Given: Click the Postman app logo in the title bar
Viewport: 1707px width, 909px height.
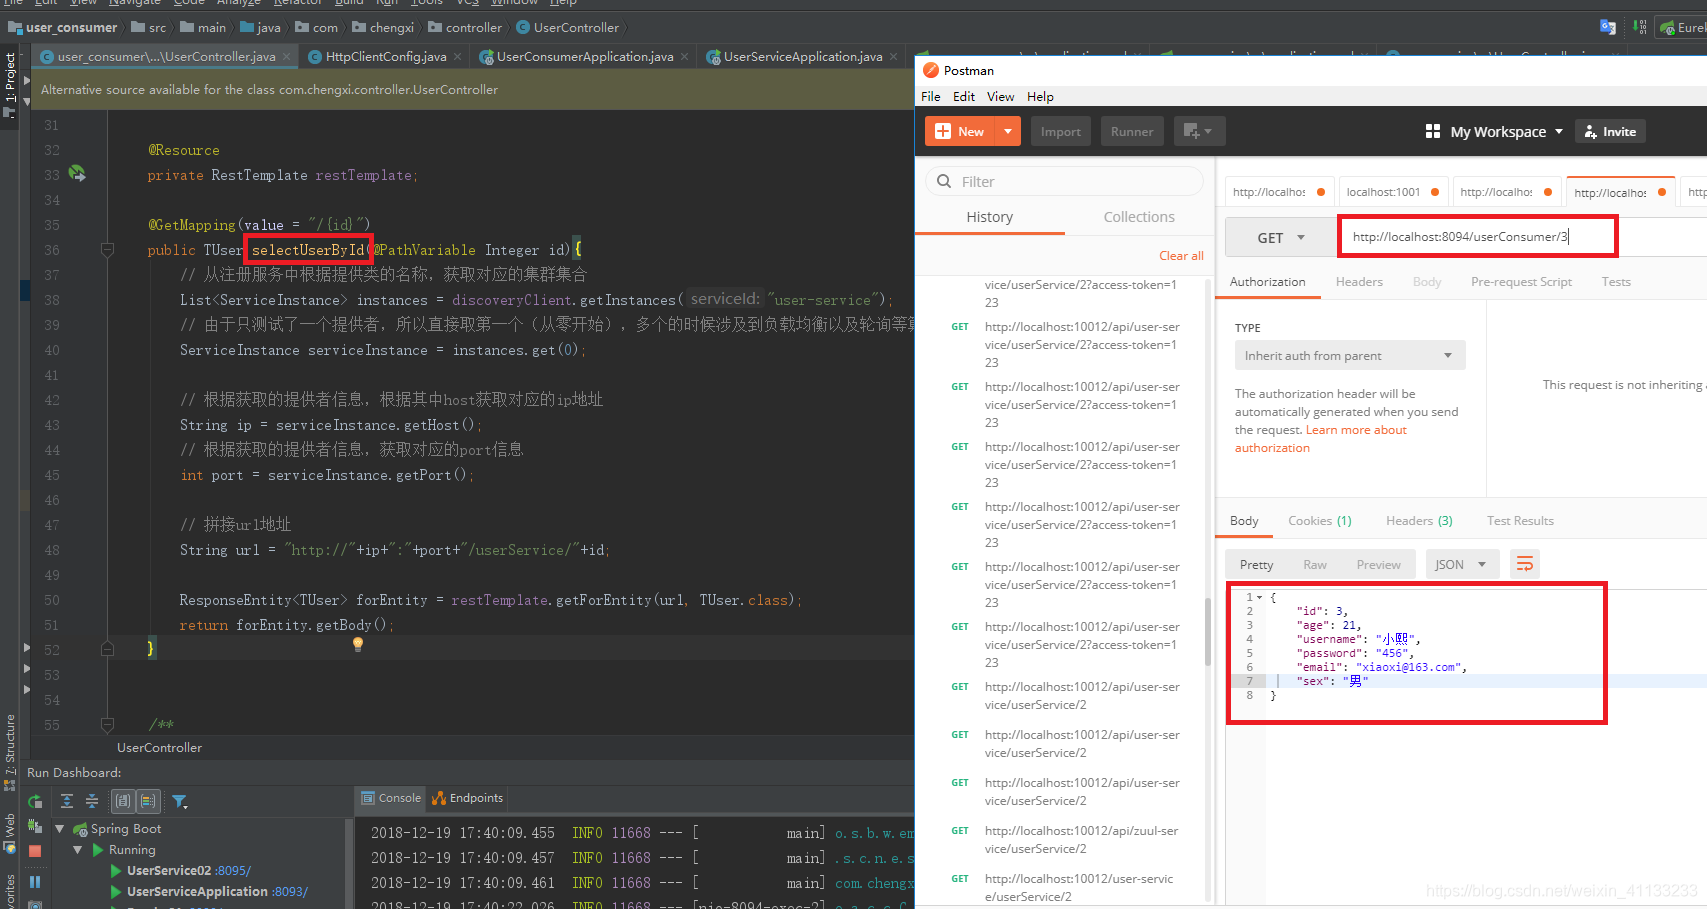Looking at the screenshot, I should pos(931,70).
